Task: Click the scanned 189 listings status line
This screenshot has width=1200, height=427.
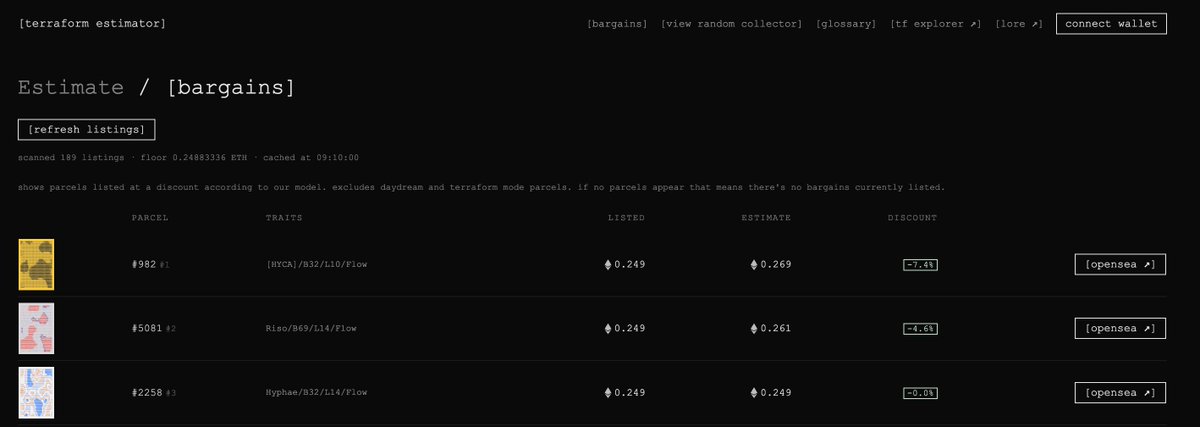Action: click(188, 157)
